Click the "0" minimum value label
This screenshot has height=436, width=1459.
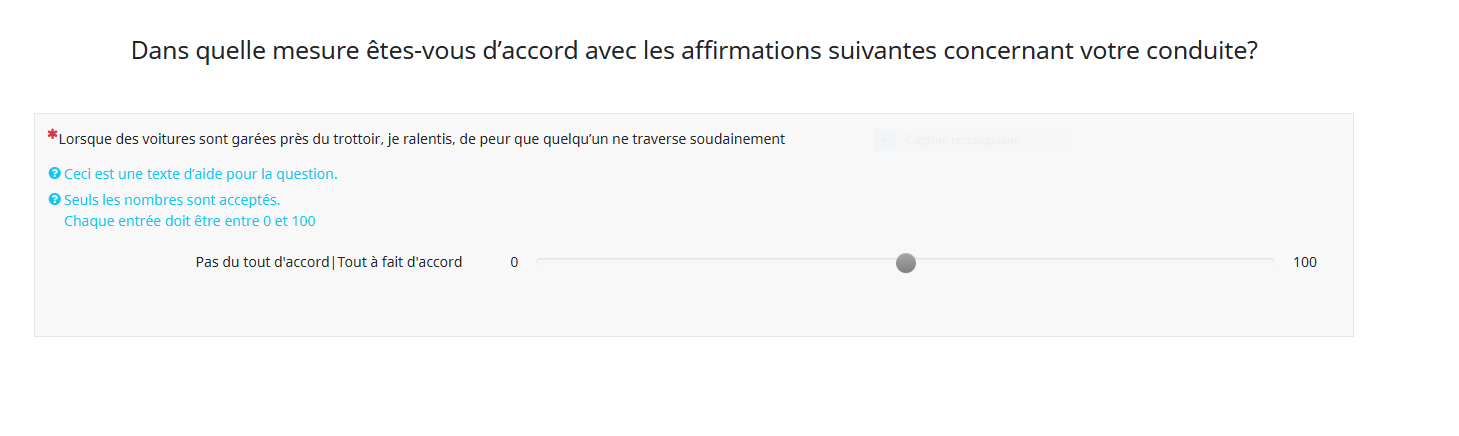pyautogui.click(x=514, y=263)
